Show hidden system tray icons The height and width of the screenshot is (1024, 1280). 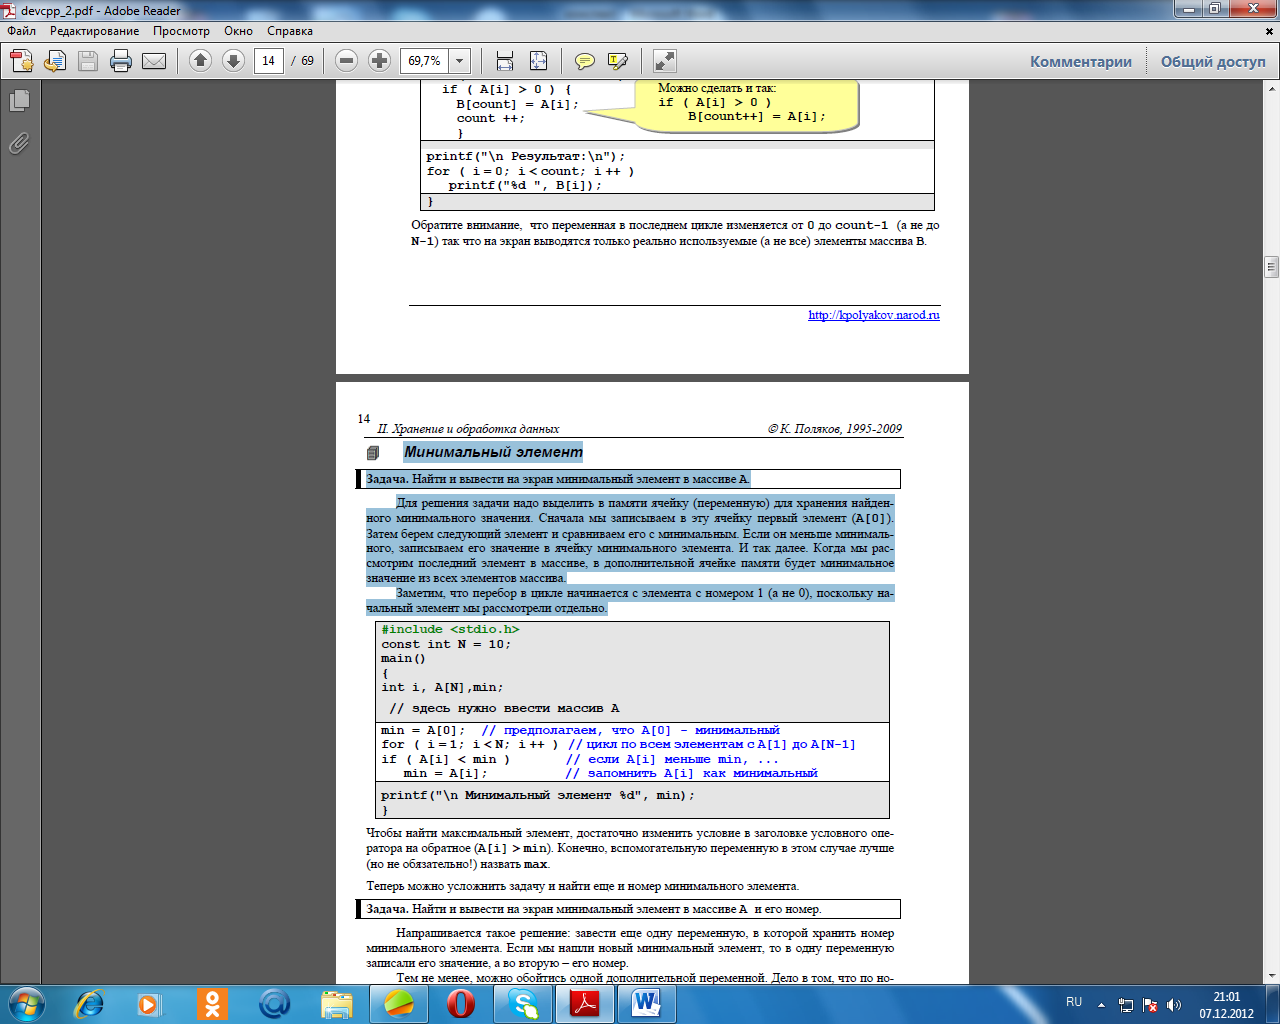(x=1101, y=1005)
